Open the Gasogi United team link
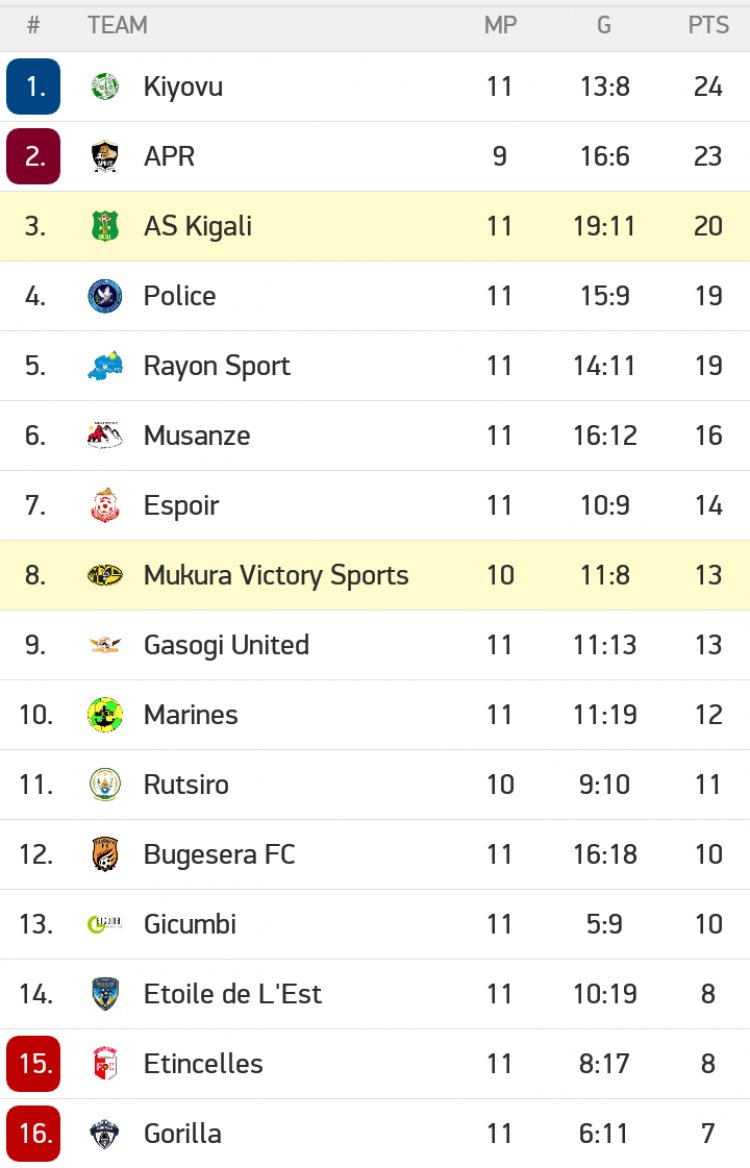This screenshot has height=1168, width=750. click(x=226, y=645)
